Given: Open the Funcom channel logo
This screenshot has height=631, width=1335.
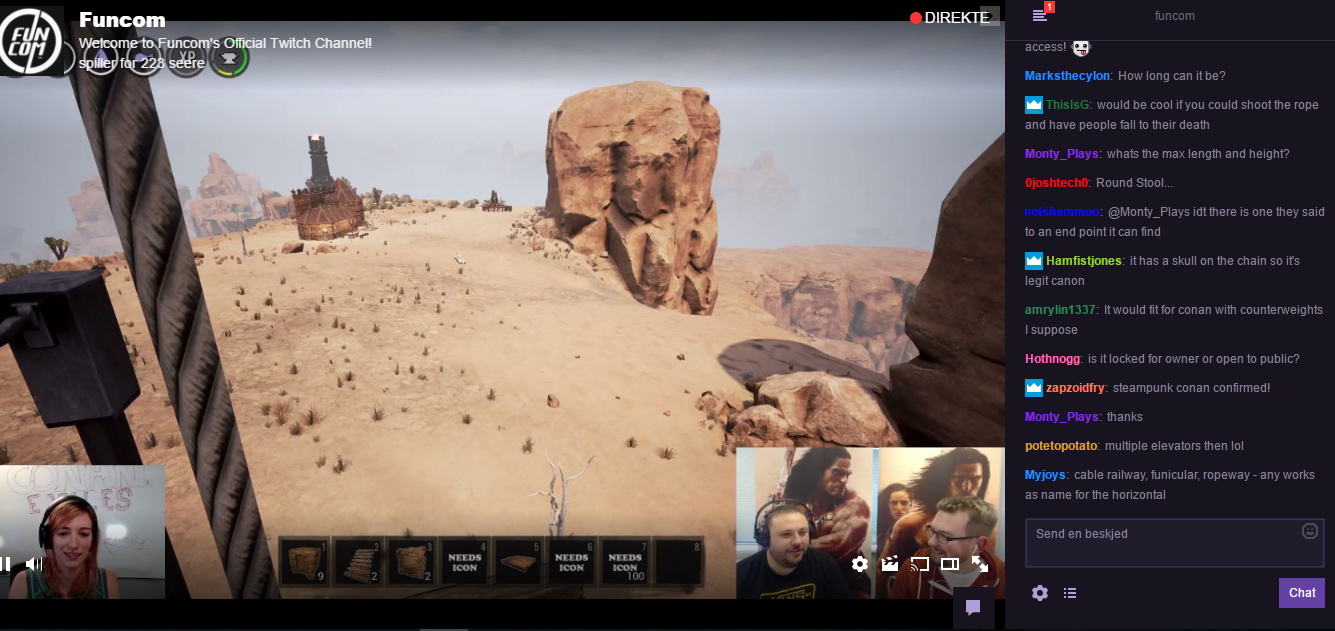Looking at the screenshot, I should click(x=30, y=41).
